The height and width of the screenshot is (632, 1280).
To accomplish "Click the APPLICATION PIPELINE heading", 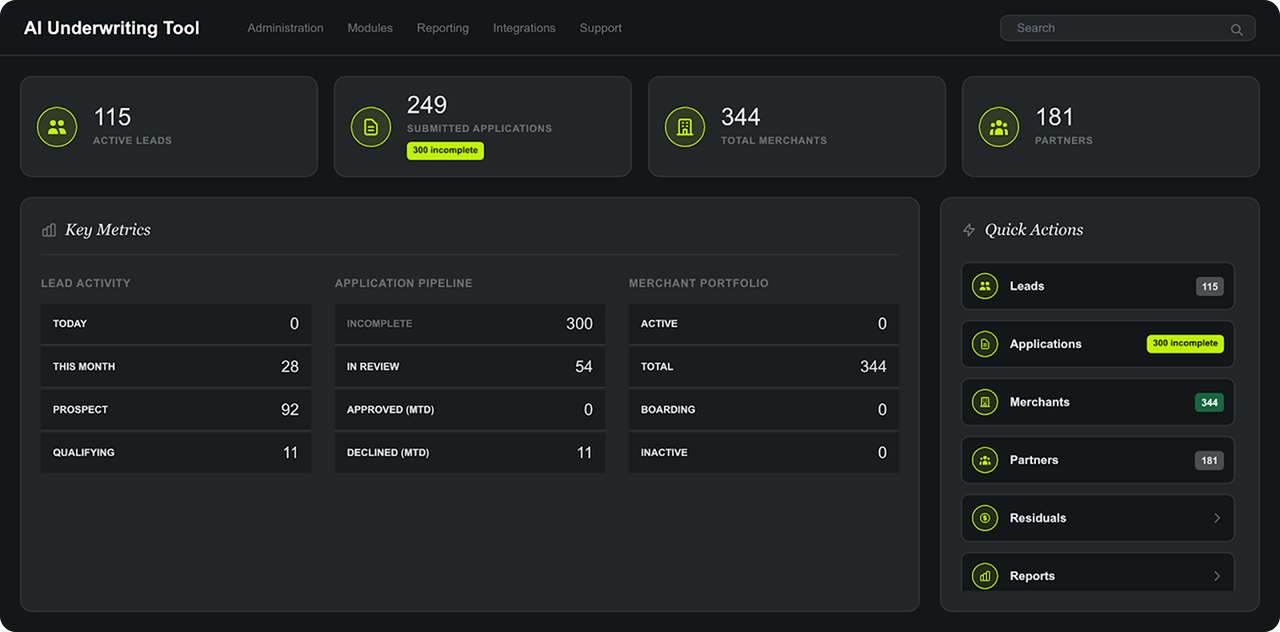I will tap(404, 283).
